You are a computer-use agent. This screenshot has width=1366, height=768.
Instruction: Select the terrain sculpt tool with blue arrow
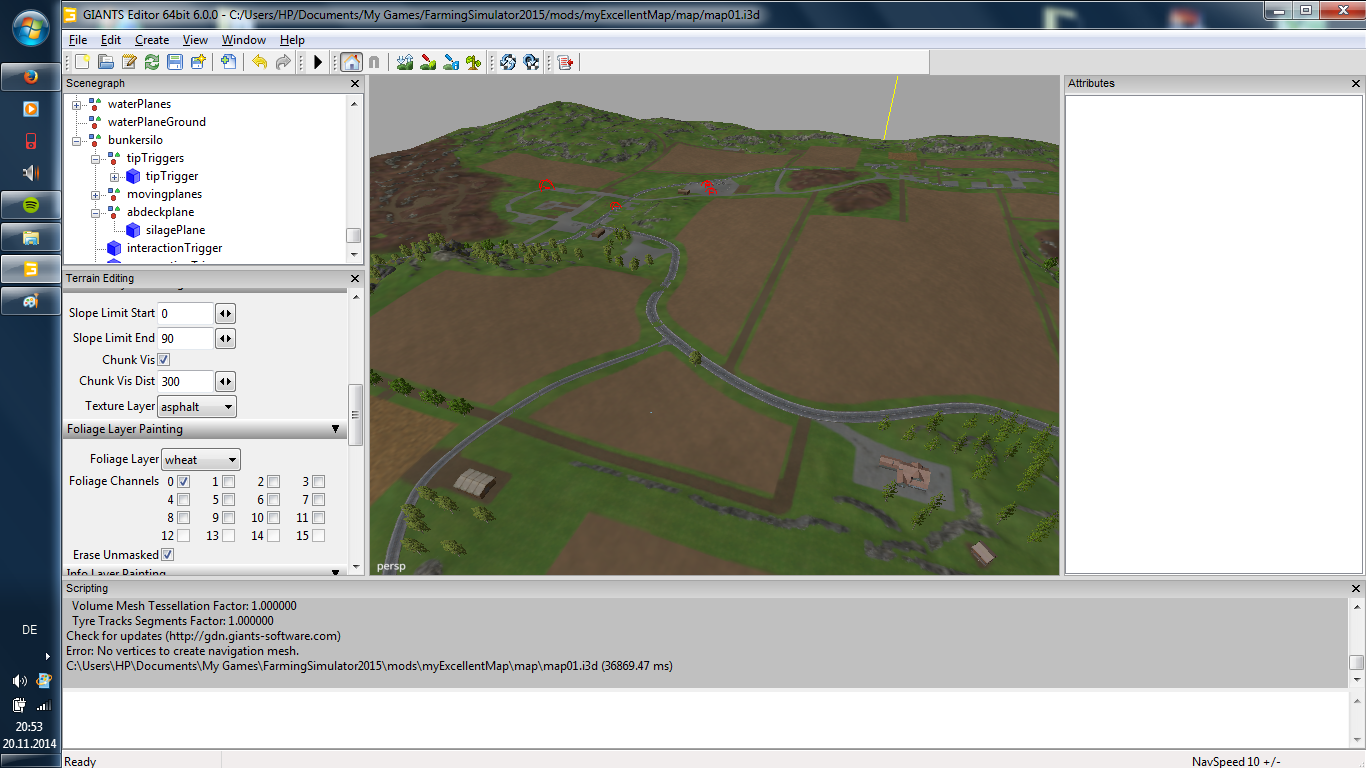(x=405, y=62)
